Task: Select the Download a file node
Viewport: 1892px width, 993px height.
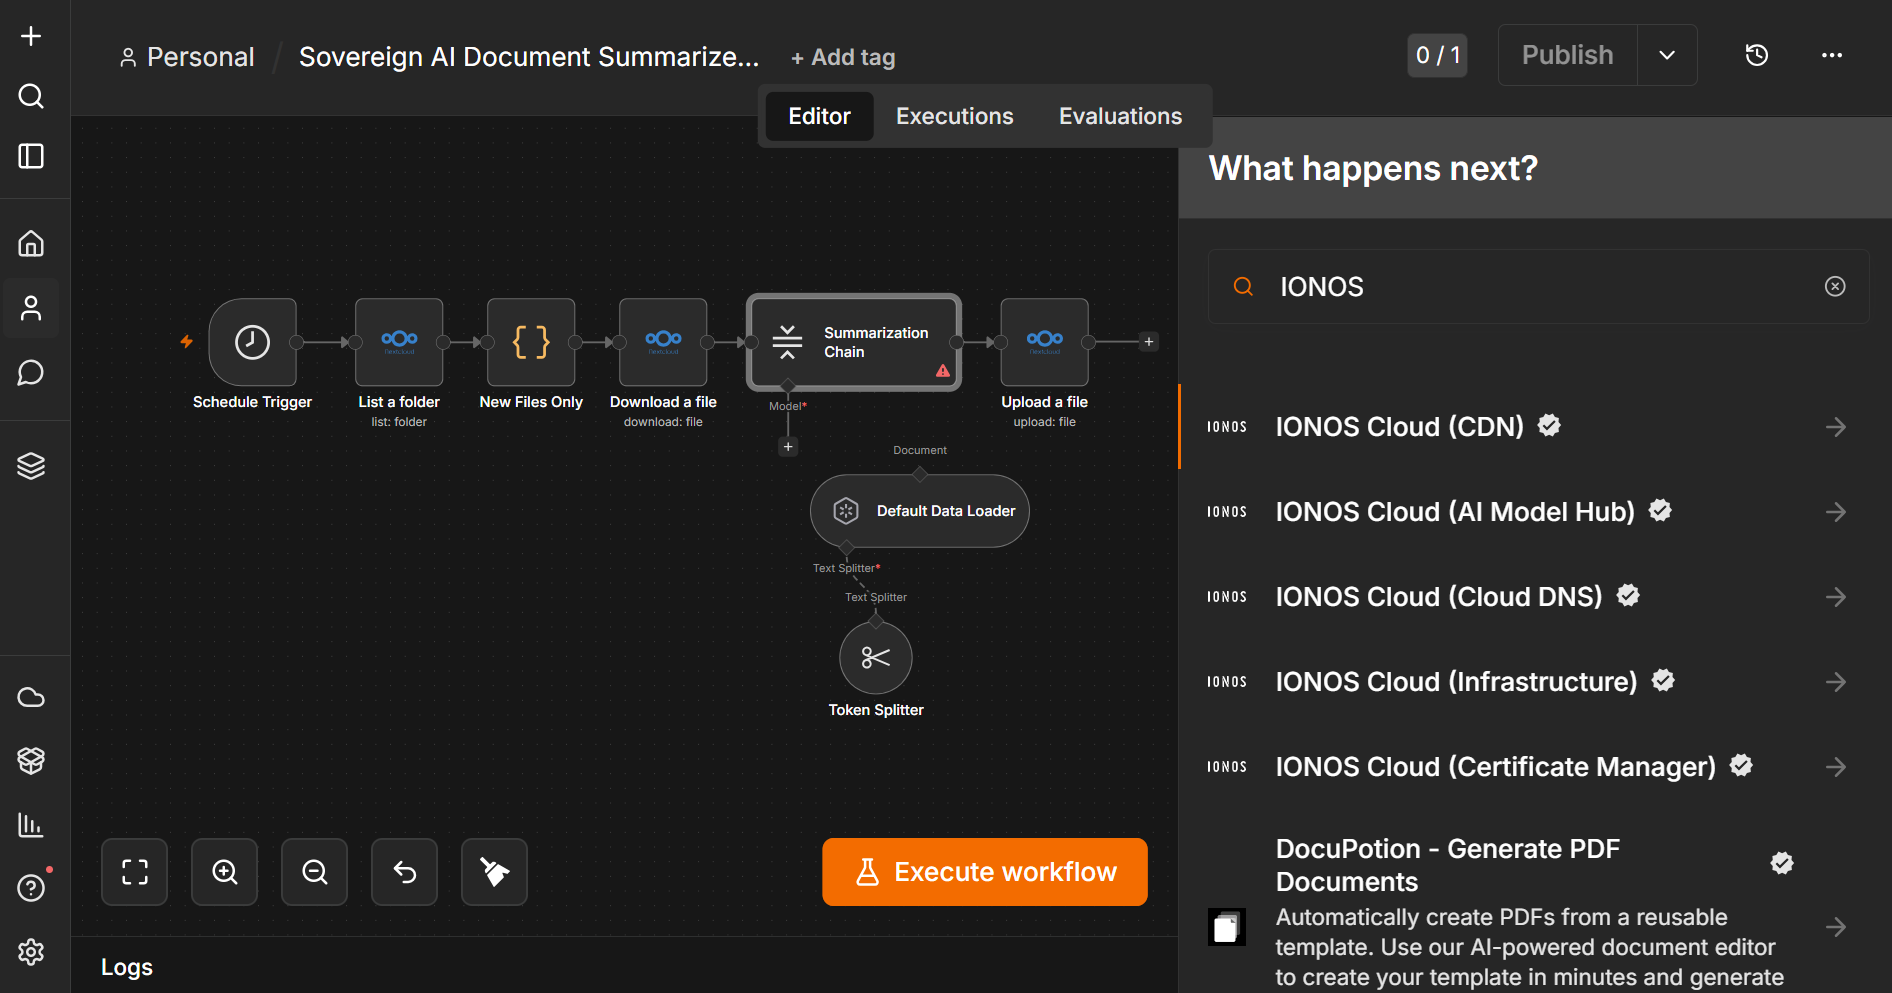Action: [663, 342]
